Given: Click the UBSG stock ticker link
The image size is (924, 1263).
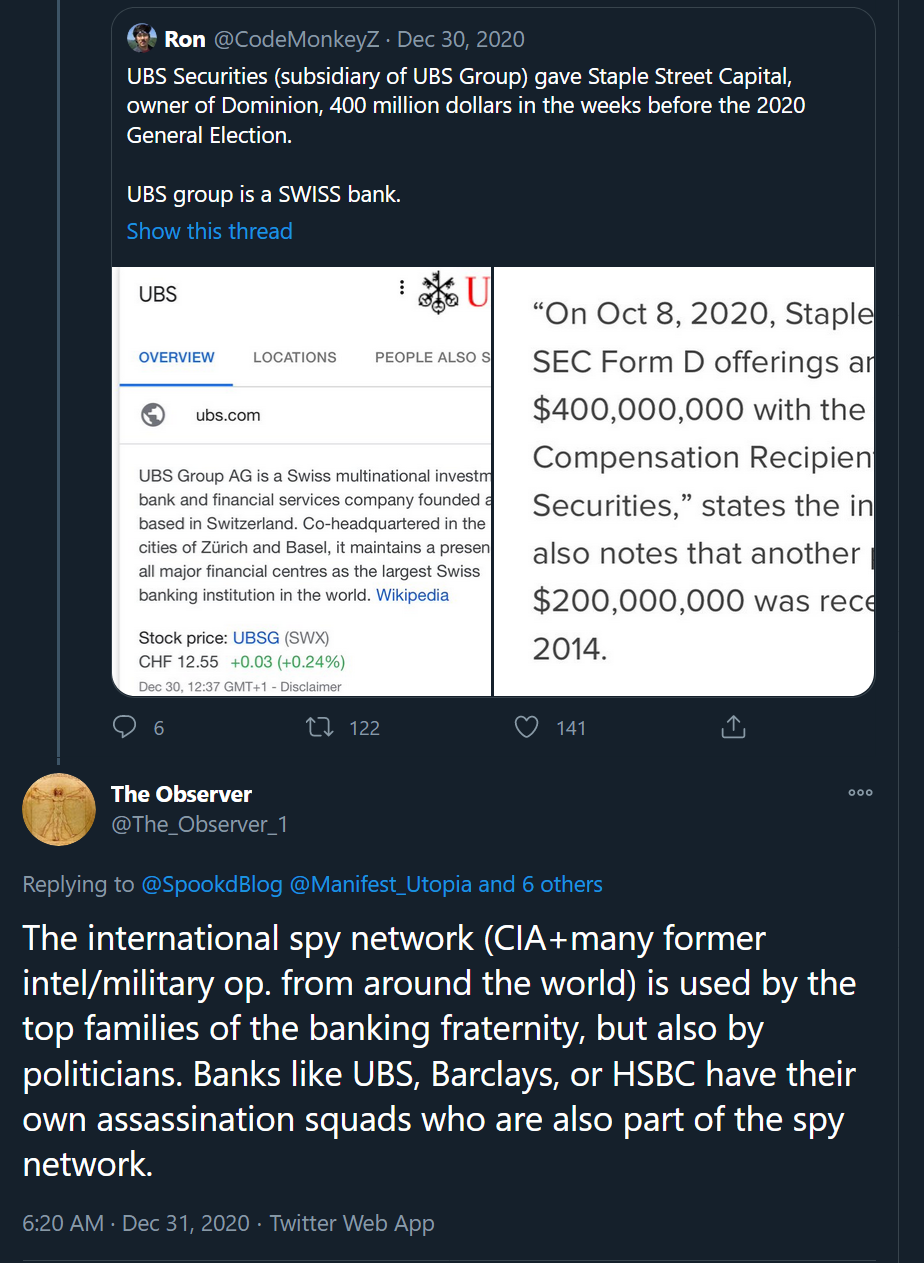Looking at the screenshot, I should click(256, 638).
